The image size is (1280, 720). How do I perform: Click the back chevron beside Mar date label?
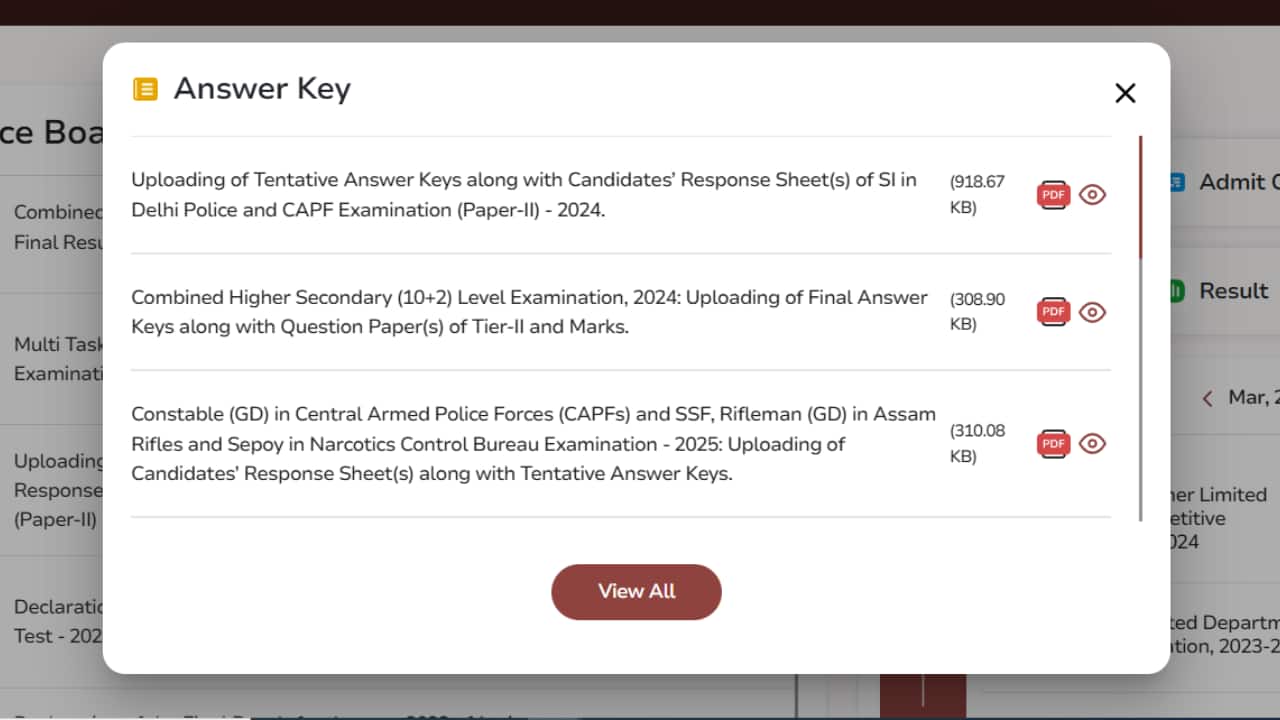pyautogui.click(x=1206, y=397)
